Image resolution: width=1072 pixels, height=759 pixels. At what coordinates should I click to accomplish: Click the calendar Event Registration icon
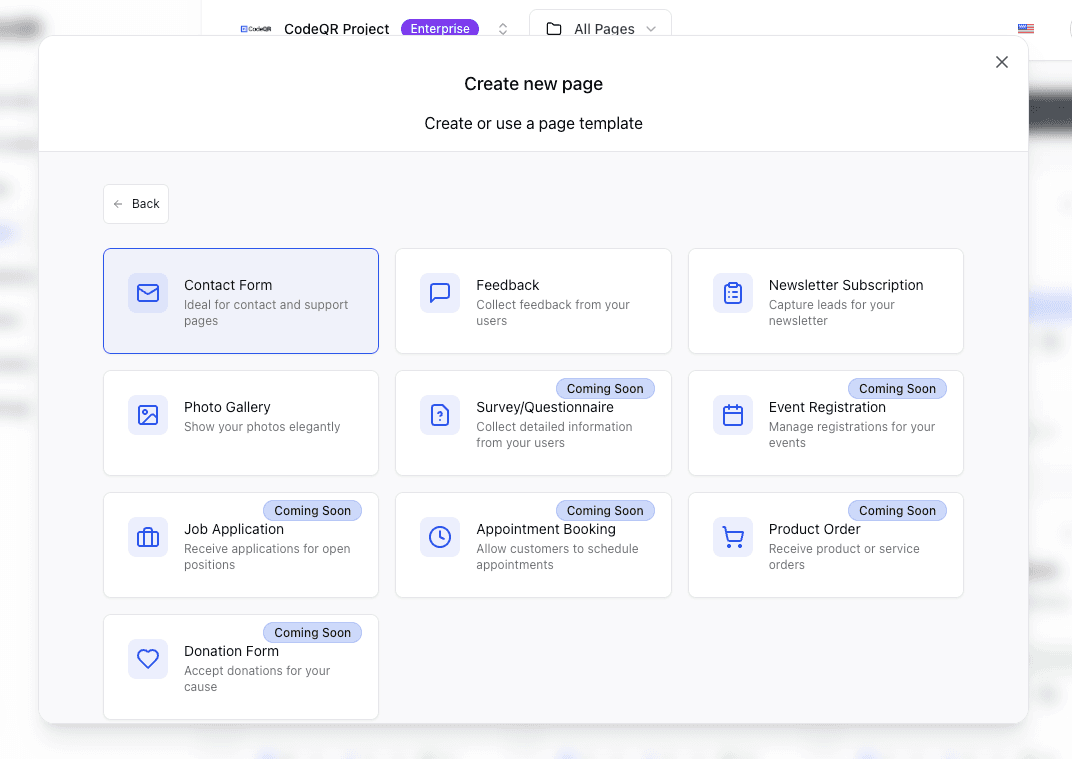pos(733,415)
